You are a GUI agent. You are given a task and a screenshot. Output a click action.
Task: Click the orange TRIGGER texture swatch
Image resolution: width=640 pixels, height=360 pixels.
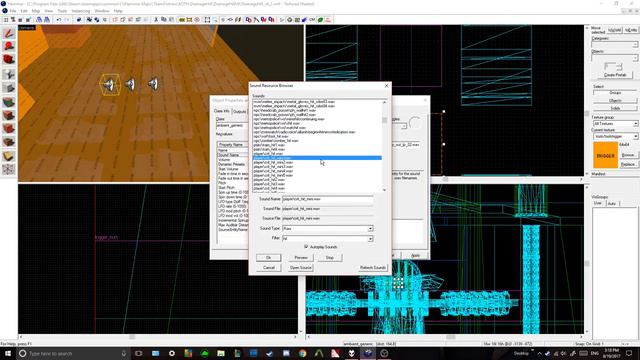[x=605, y=155]
